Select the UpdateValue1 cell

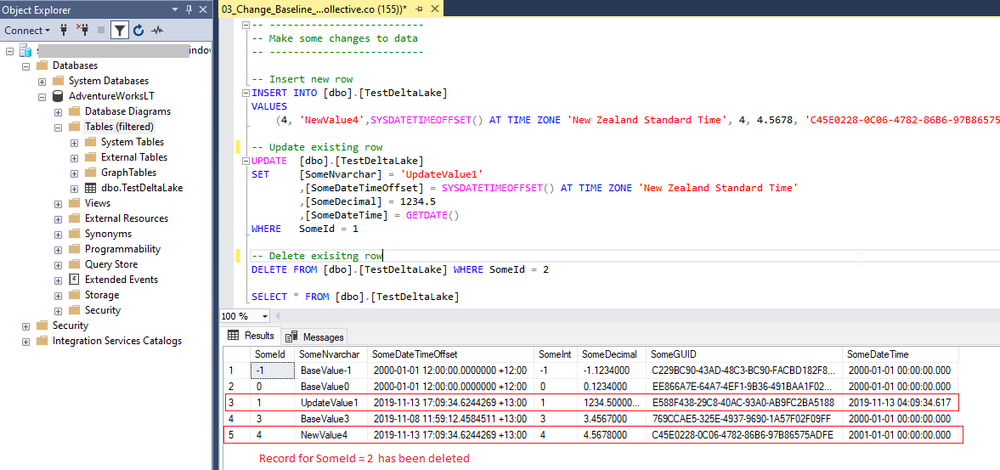pyautogui.click(x=330, y=403)
